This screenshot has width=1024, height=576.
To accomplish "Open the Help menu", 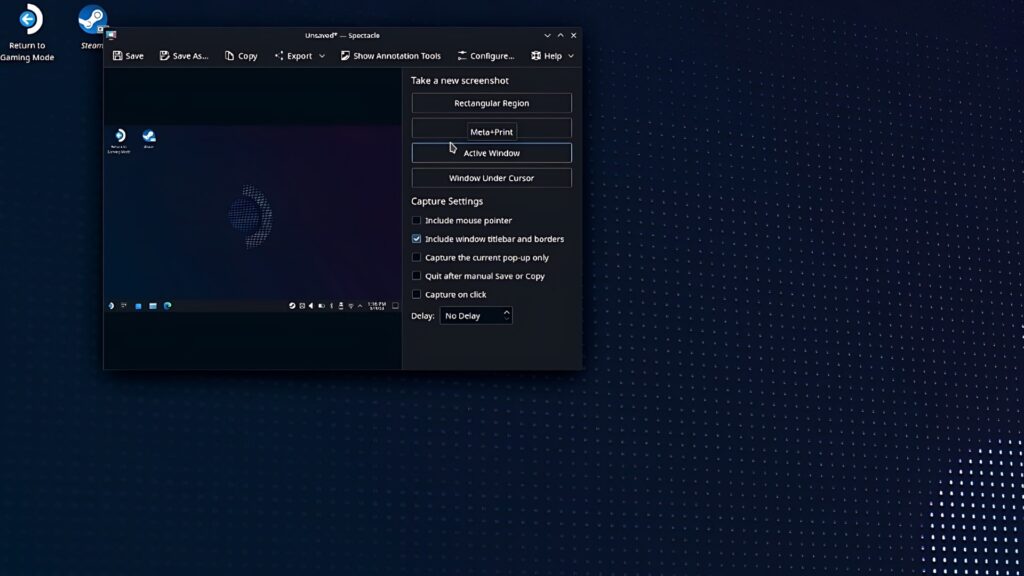I will coord(548,55).
